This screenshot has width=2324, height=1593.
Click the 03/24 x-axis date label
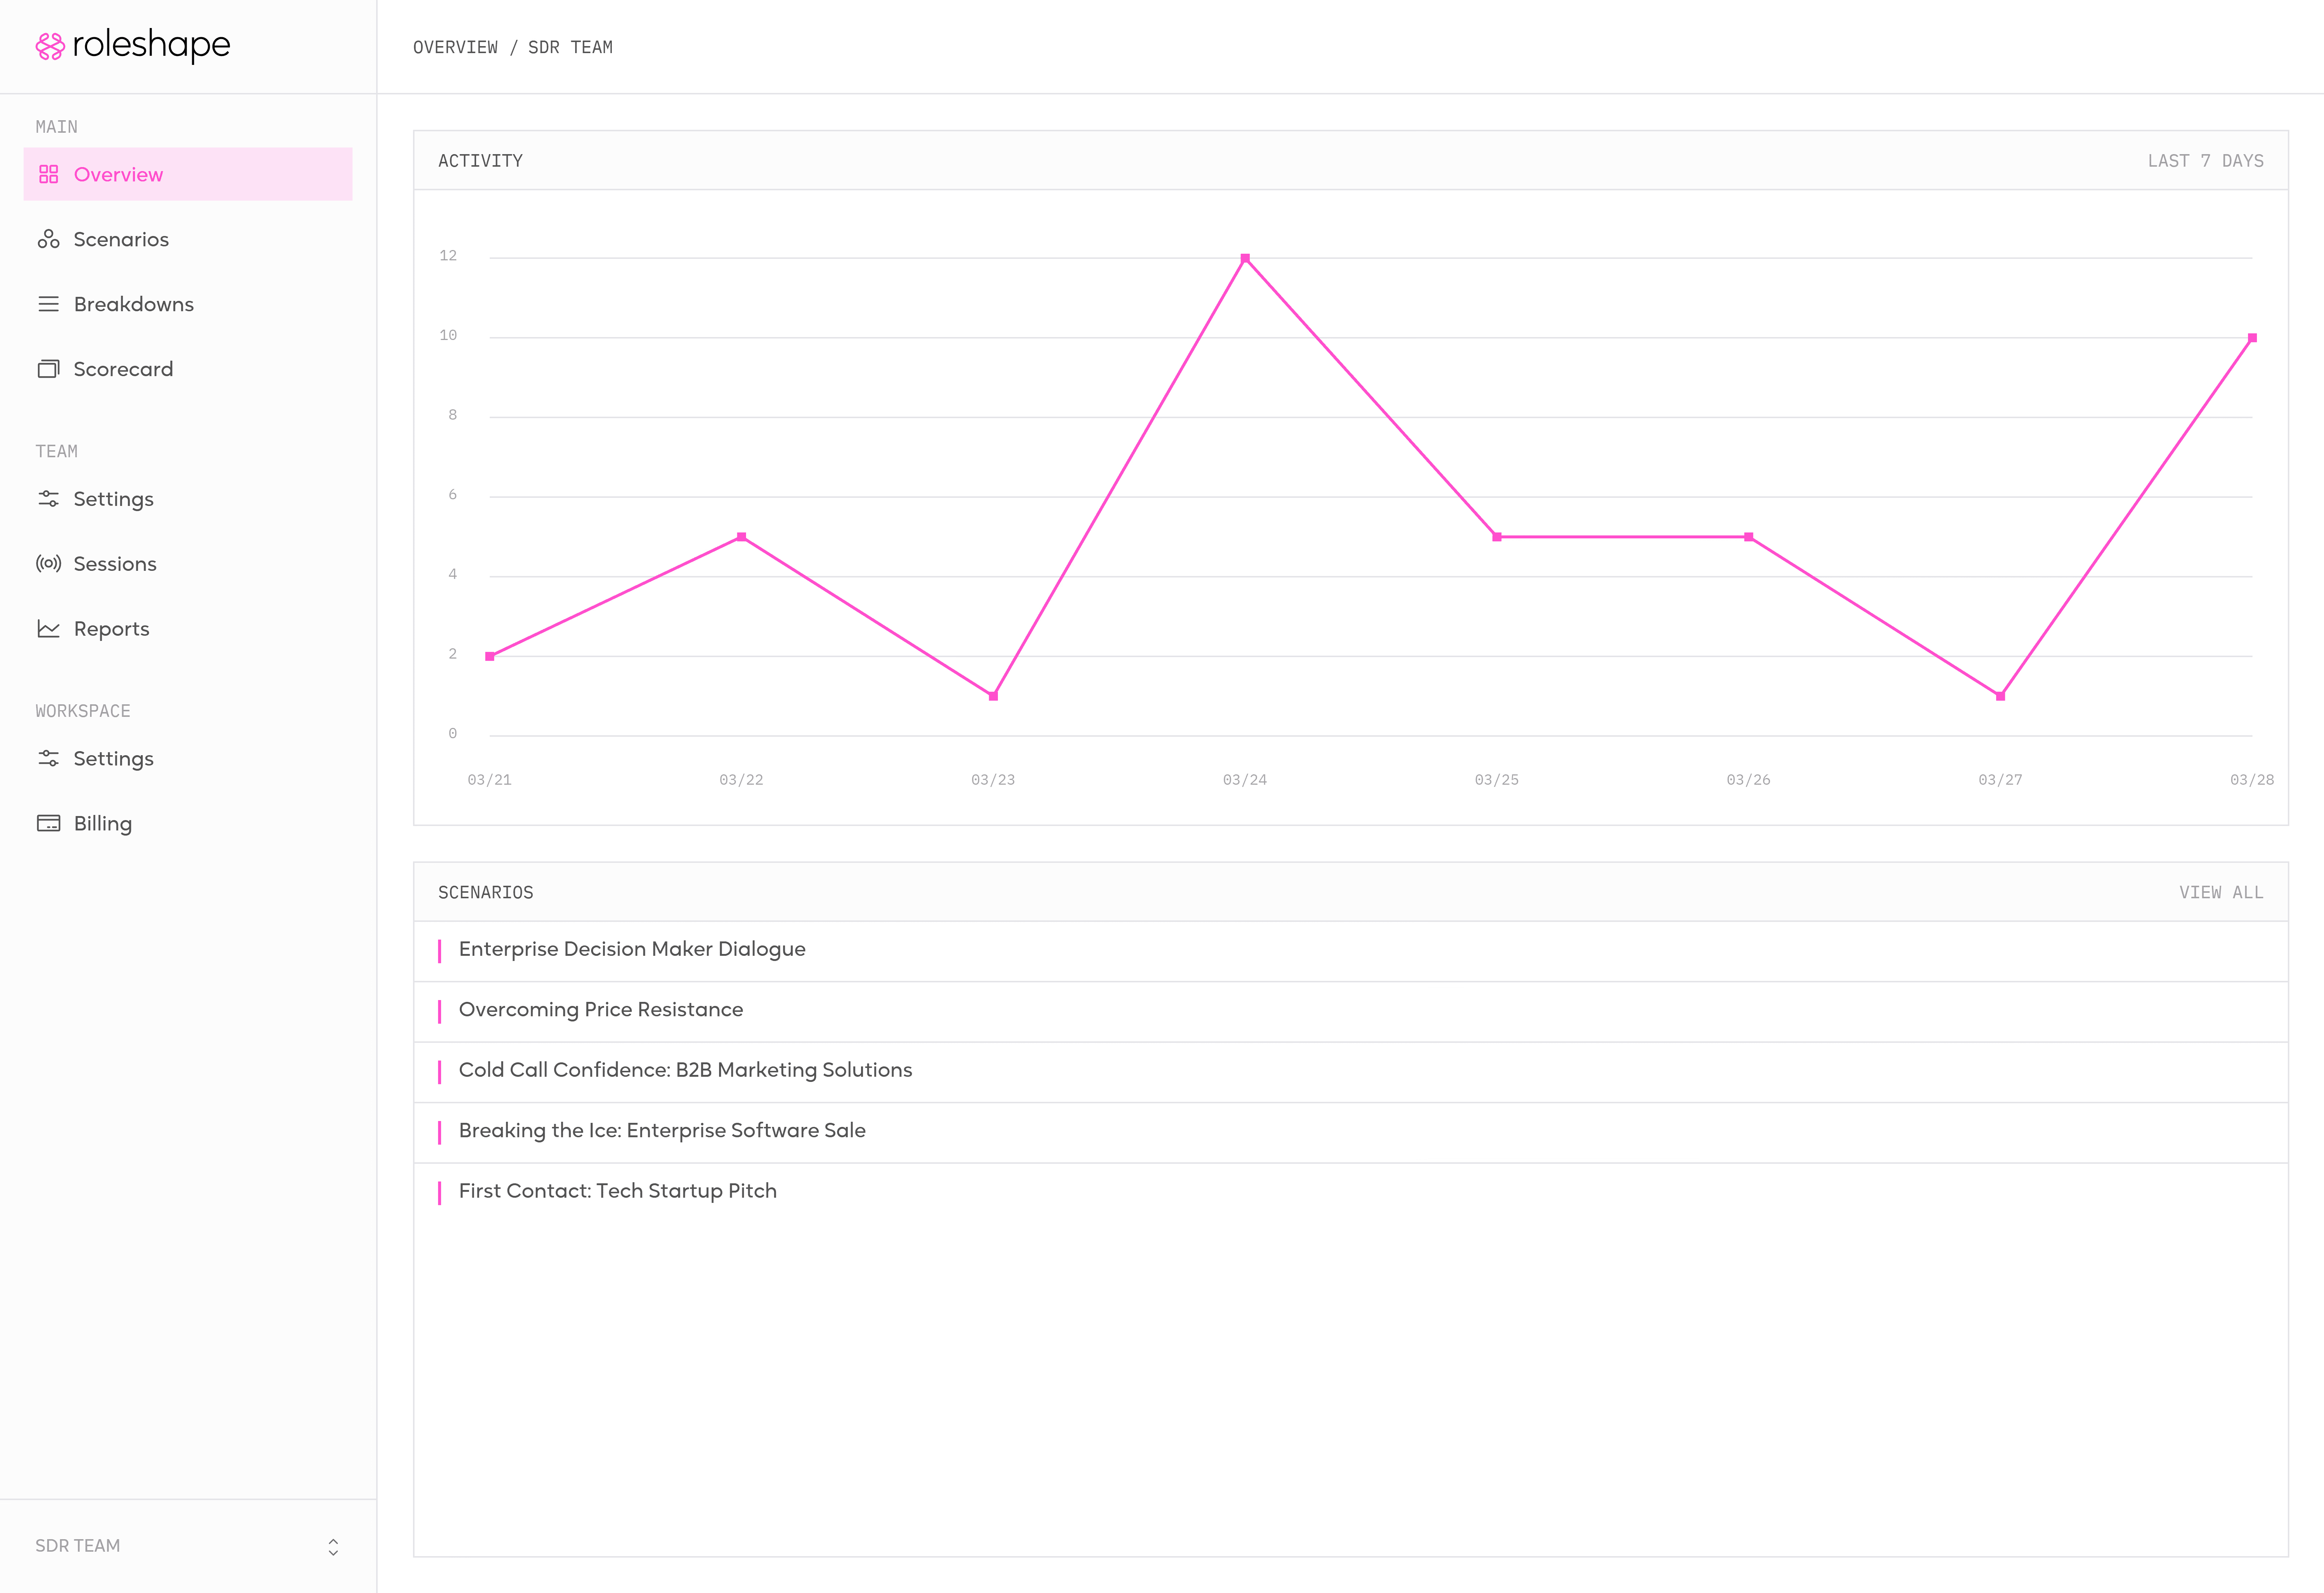pos(1245,780)
